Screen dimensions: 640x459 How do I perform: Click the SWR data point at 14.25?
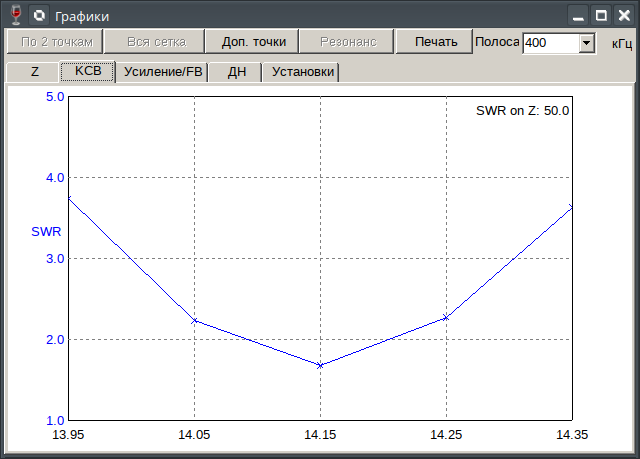pos(446,318)
